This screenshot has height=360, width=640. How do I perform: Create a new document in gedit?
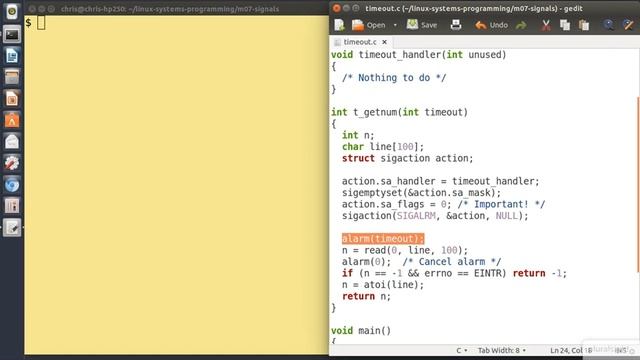(339, 25)
